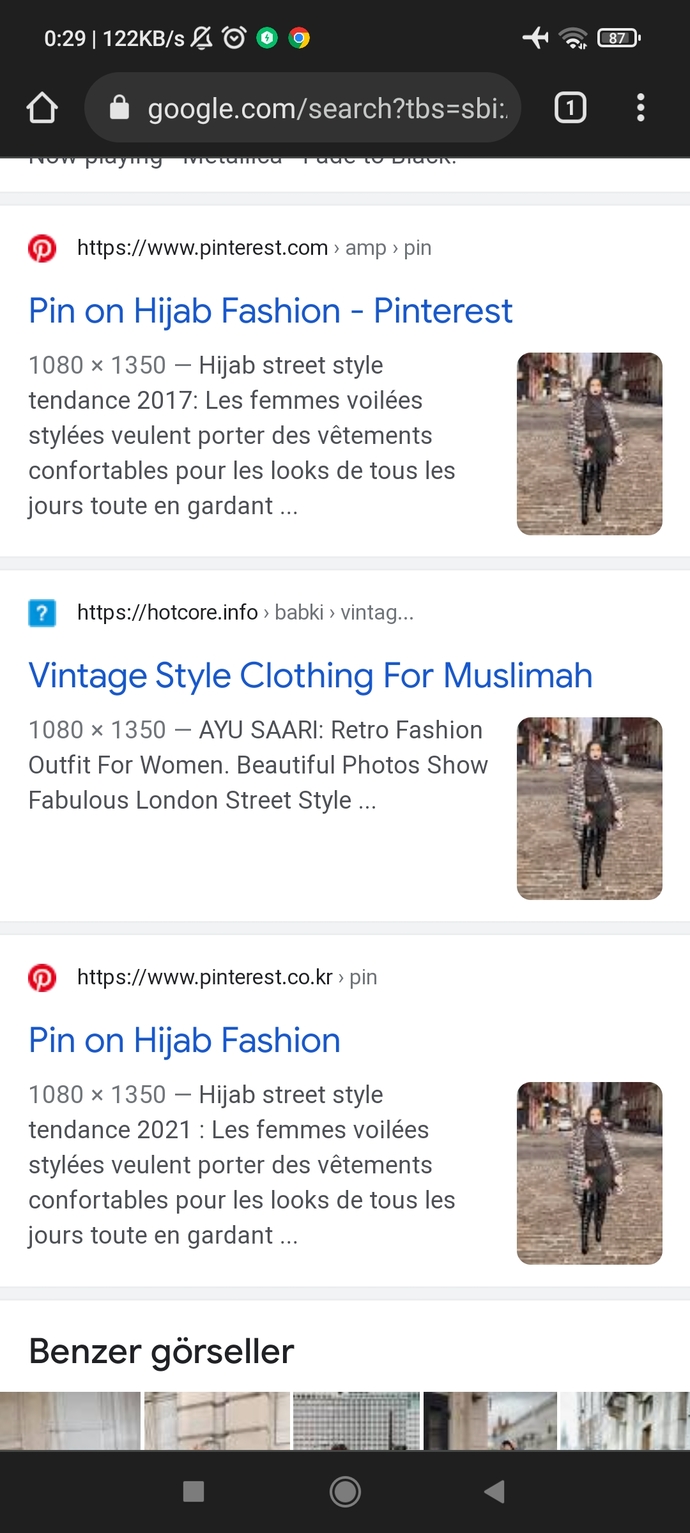The width and height of the screenshot is (690, 1533).
Task: Open Chrome's three-dot overflow menu
Action: click(x=640, y=108)
